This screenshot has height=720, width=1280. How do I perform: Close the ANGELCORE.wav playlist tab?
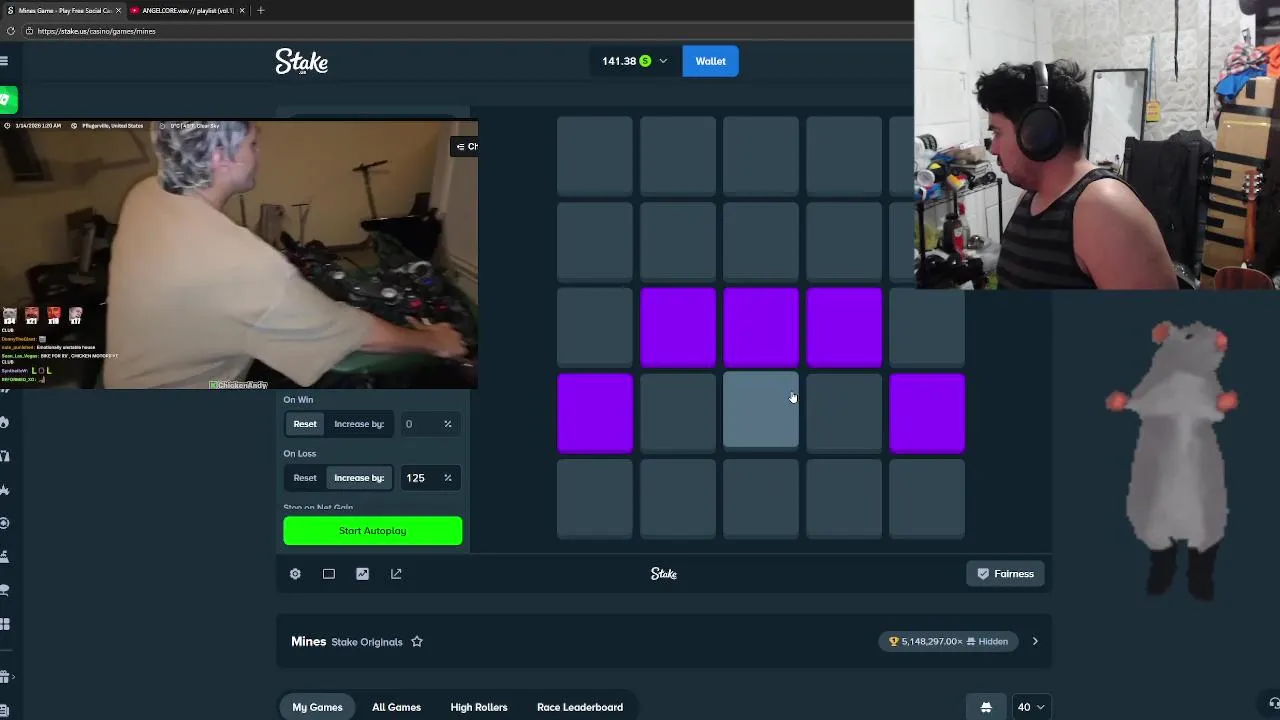(x=242, y=10)
